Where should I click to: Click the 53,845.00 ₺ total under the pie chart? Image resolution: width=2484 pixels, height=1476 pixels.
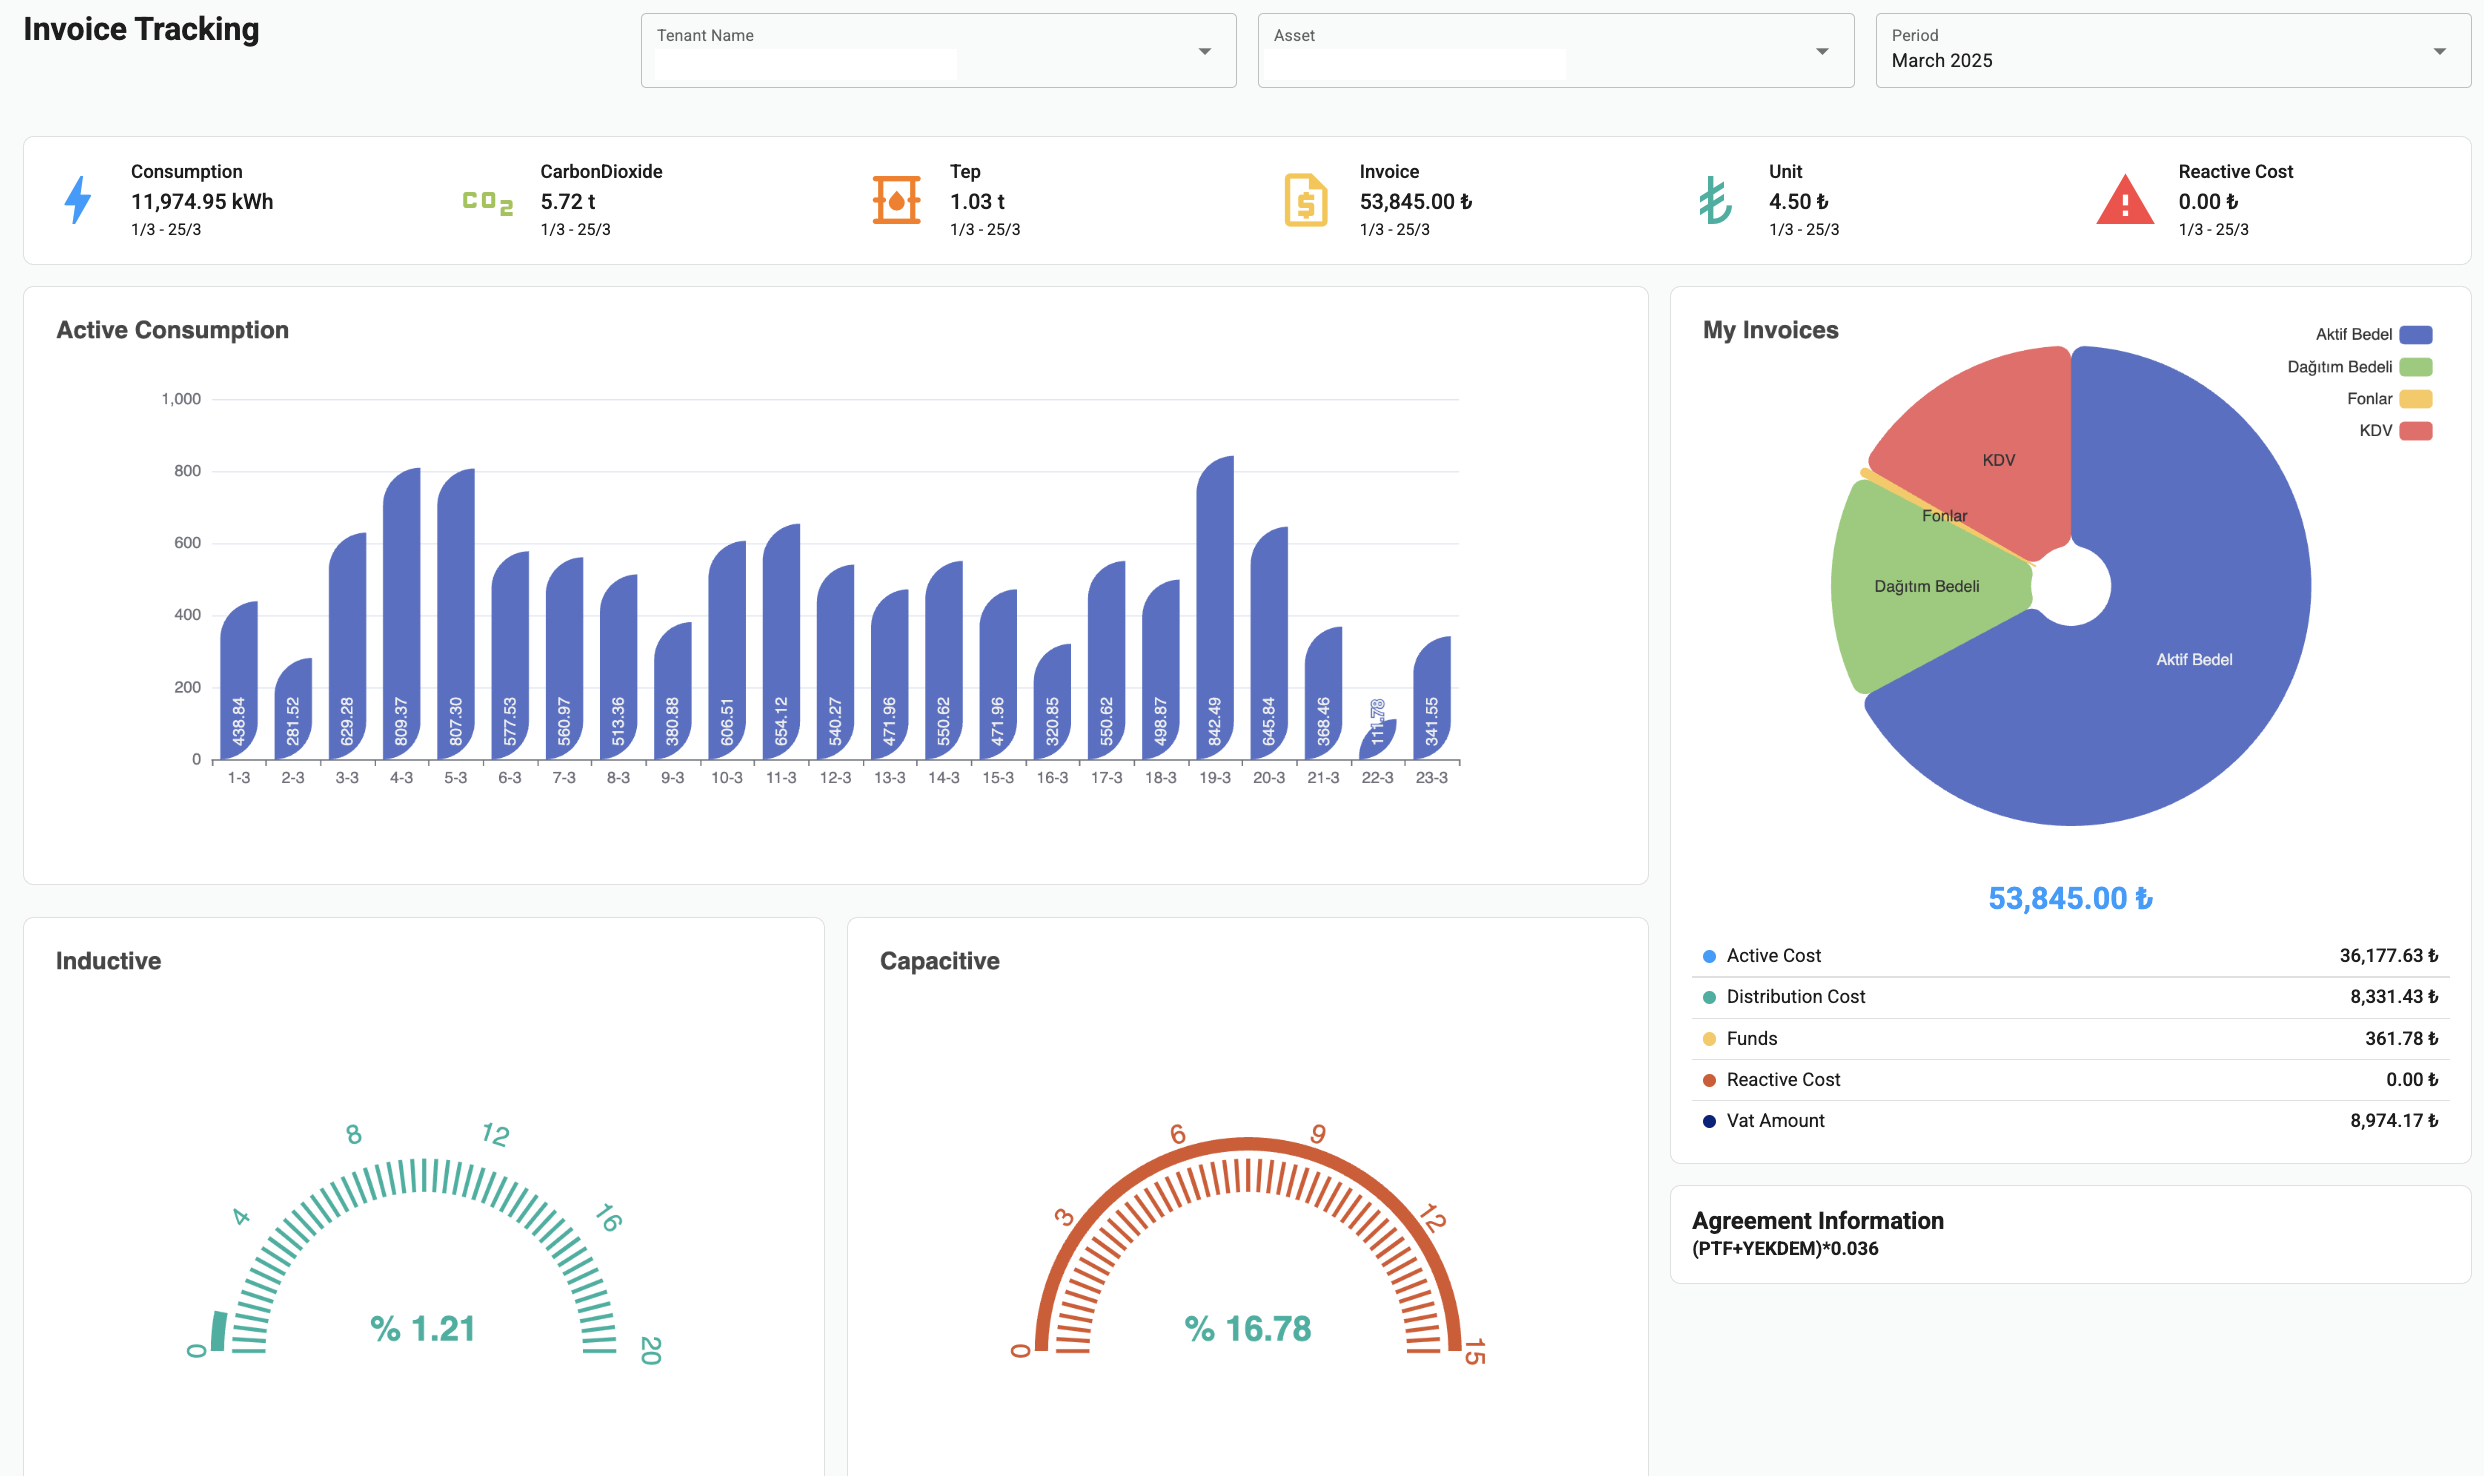2070,898
